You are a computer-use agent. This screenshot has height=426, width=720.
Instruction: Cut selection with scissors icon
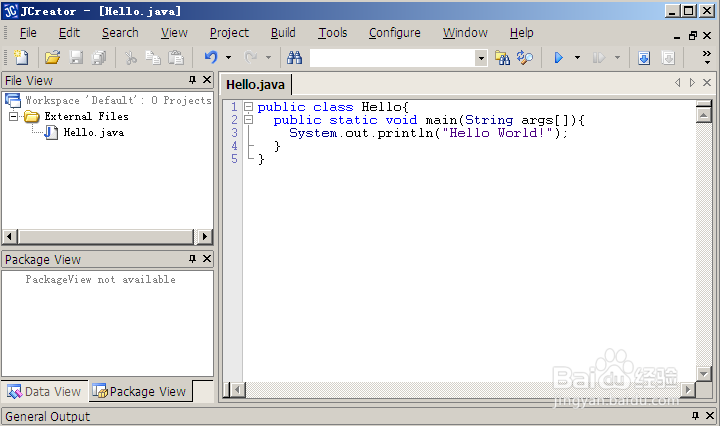(x=131, y=57)
